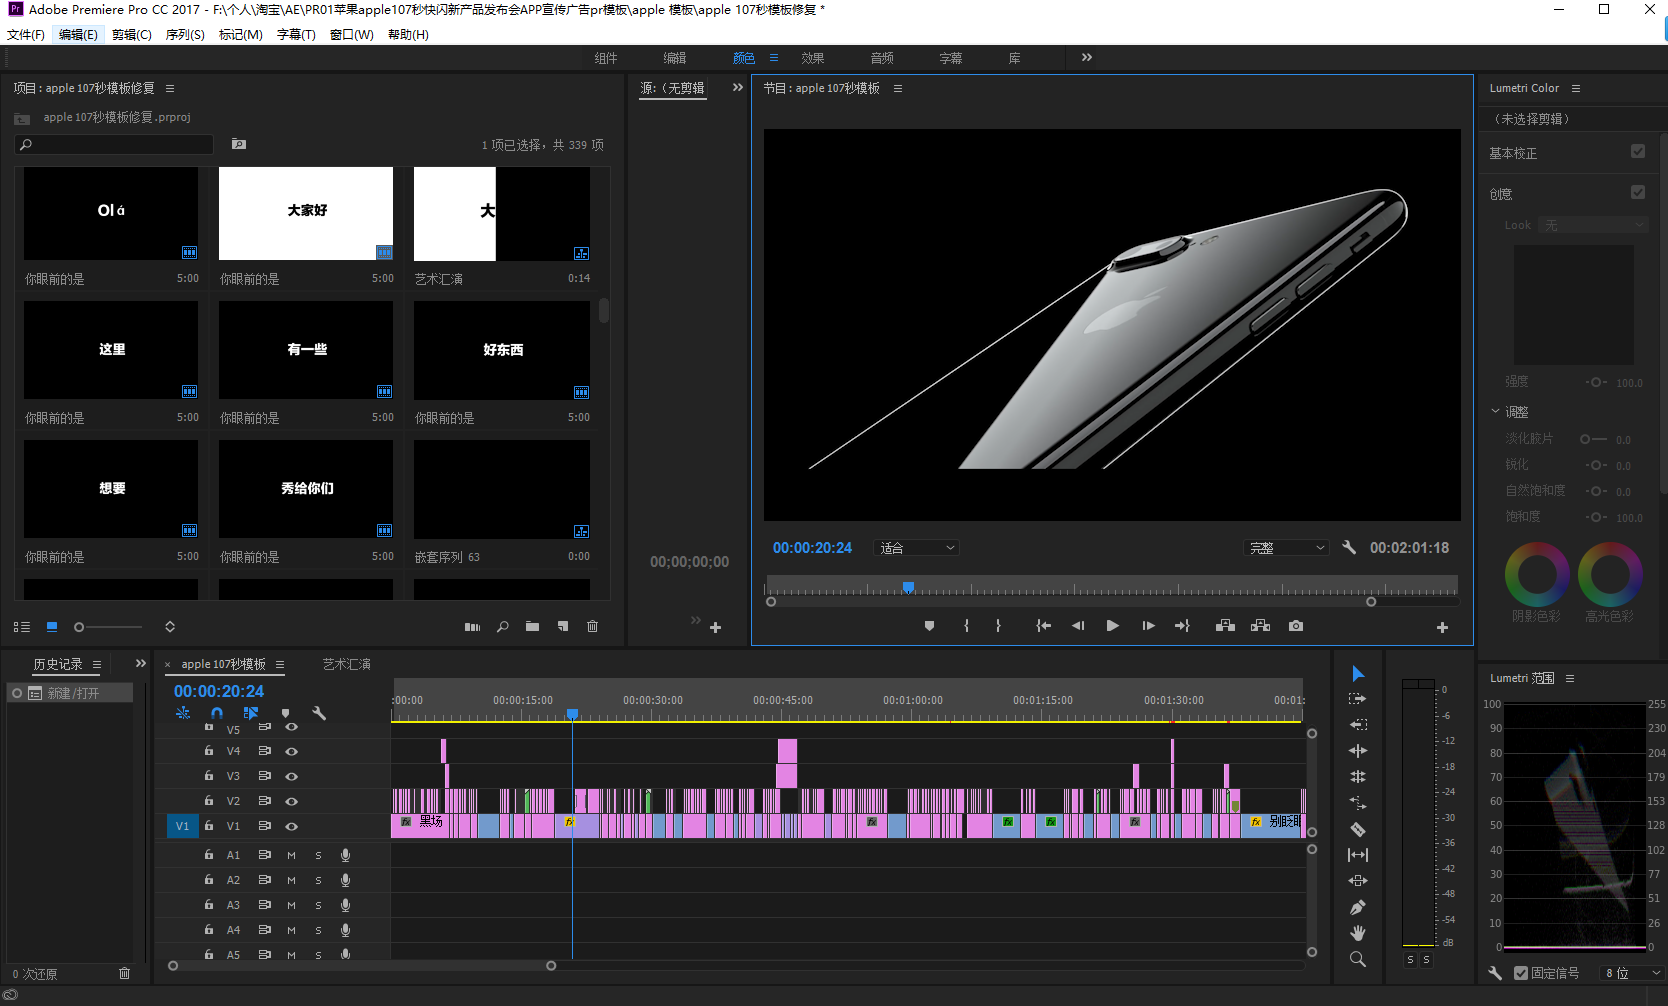Viewport: 1668px width, 1006px height.
Task: Open timeline display settings wrench
Action: coord(319,713)
